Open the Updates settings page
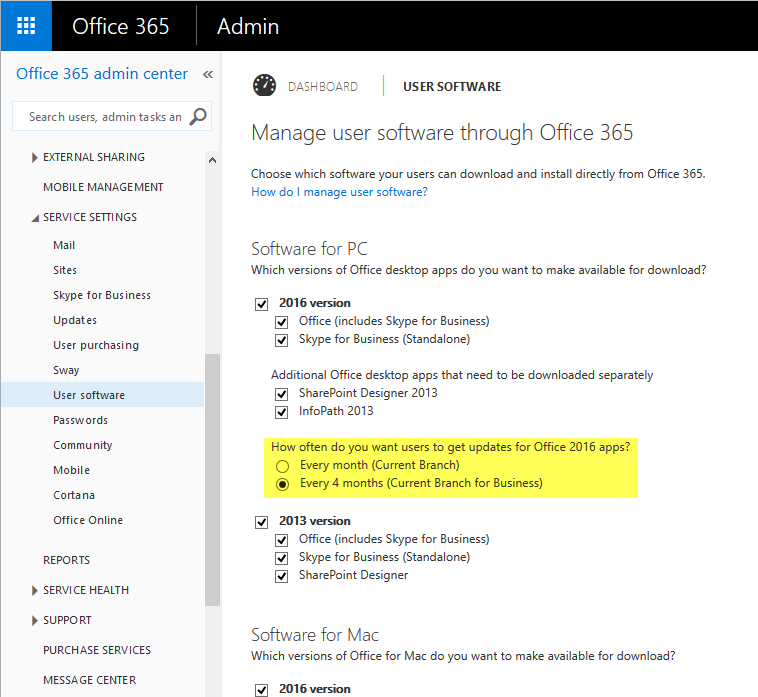The height and width of the screenshot is (697, 758). (x=75, y=320)
